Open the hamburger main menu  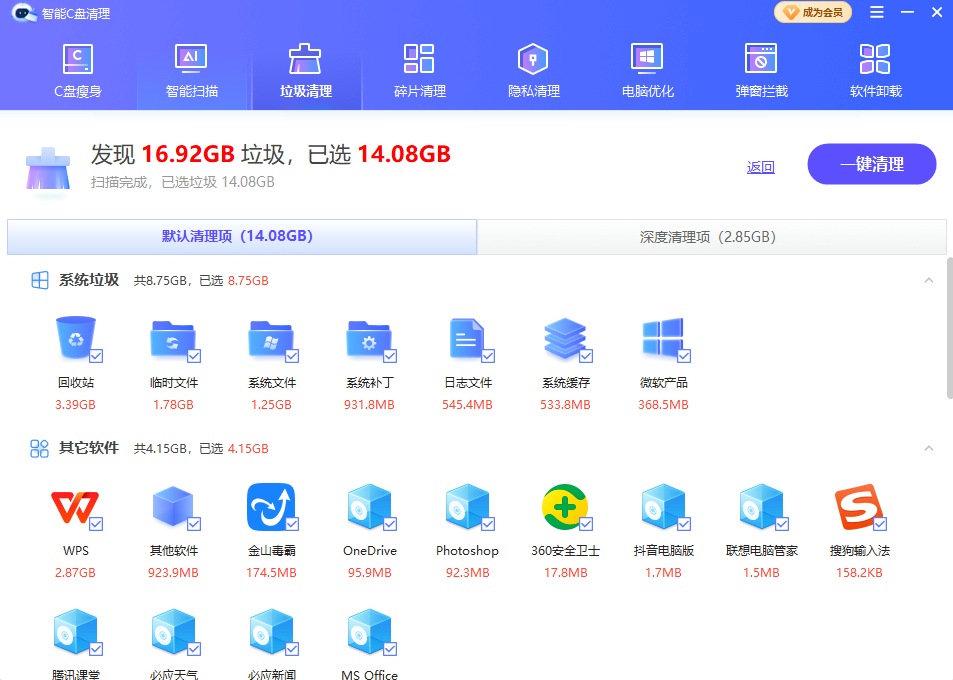tap(877, 13)
